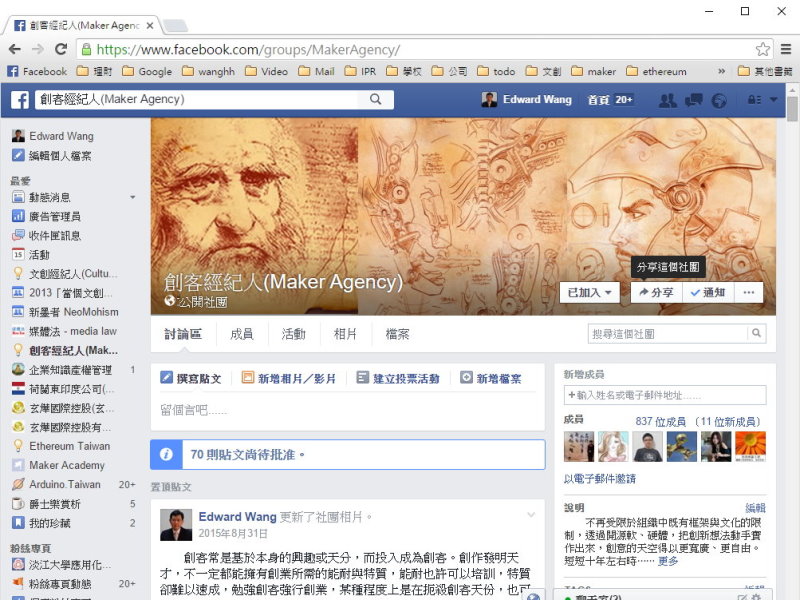Viewport: 800px width, 600px height.
Task: Open 新墨者 NeoMohism in the sidebar
Action: (65, 312)
